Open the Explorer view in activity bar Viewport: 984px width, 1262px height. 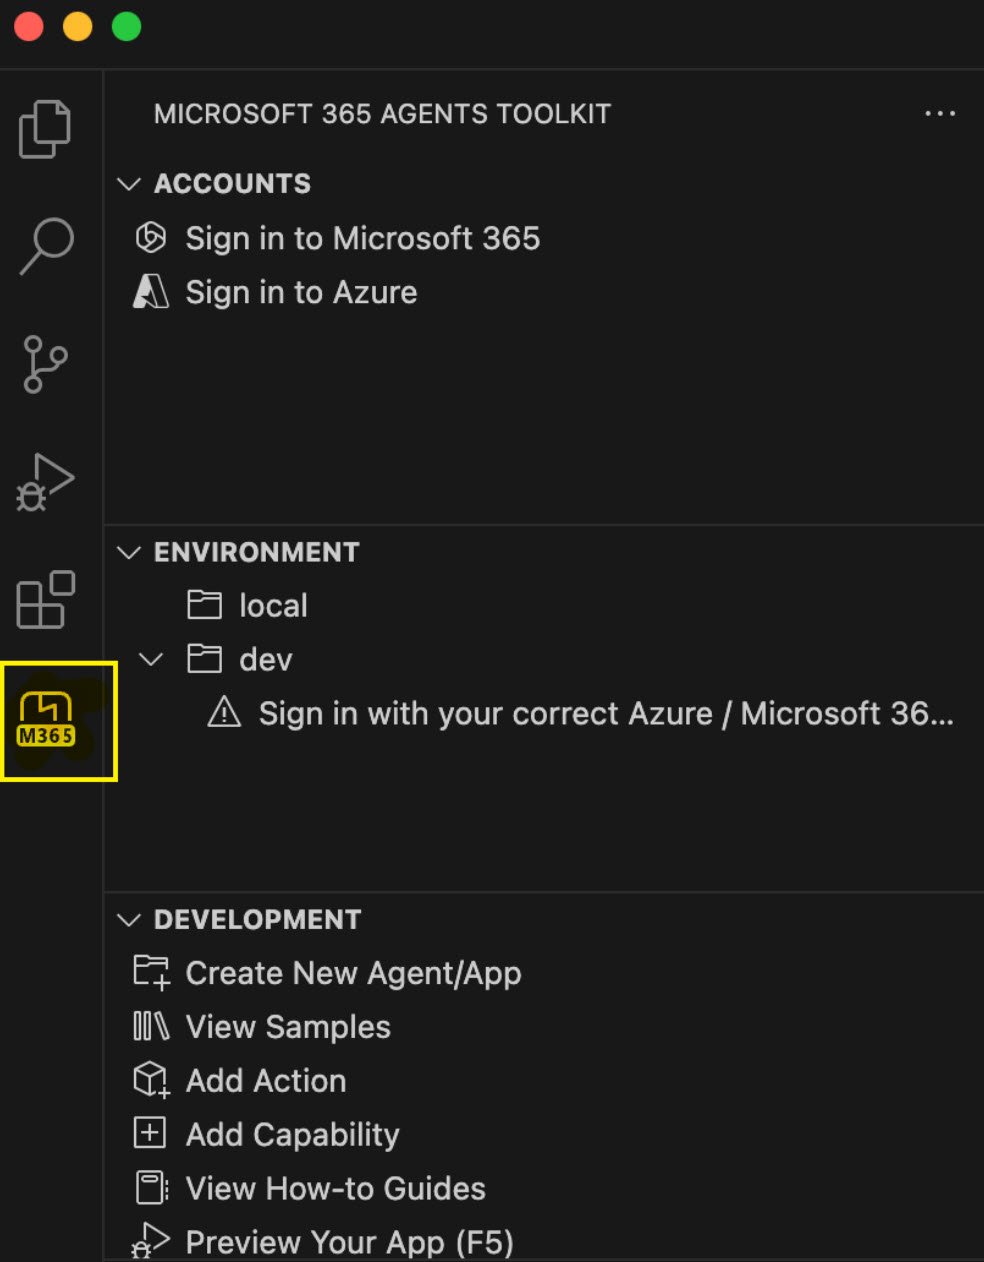coord(45,129)
